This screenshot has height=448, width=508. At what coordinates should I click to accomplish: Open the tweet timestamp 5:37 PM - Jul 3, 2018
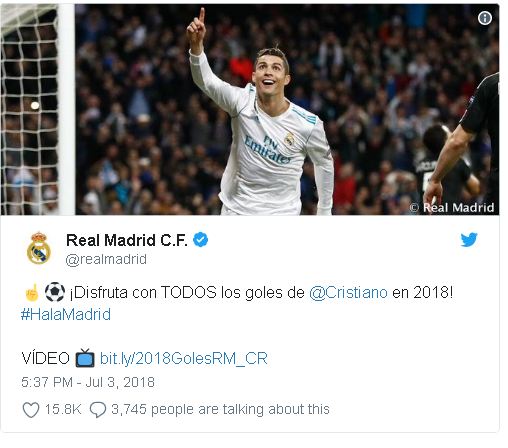[x=88, y=382]
